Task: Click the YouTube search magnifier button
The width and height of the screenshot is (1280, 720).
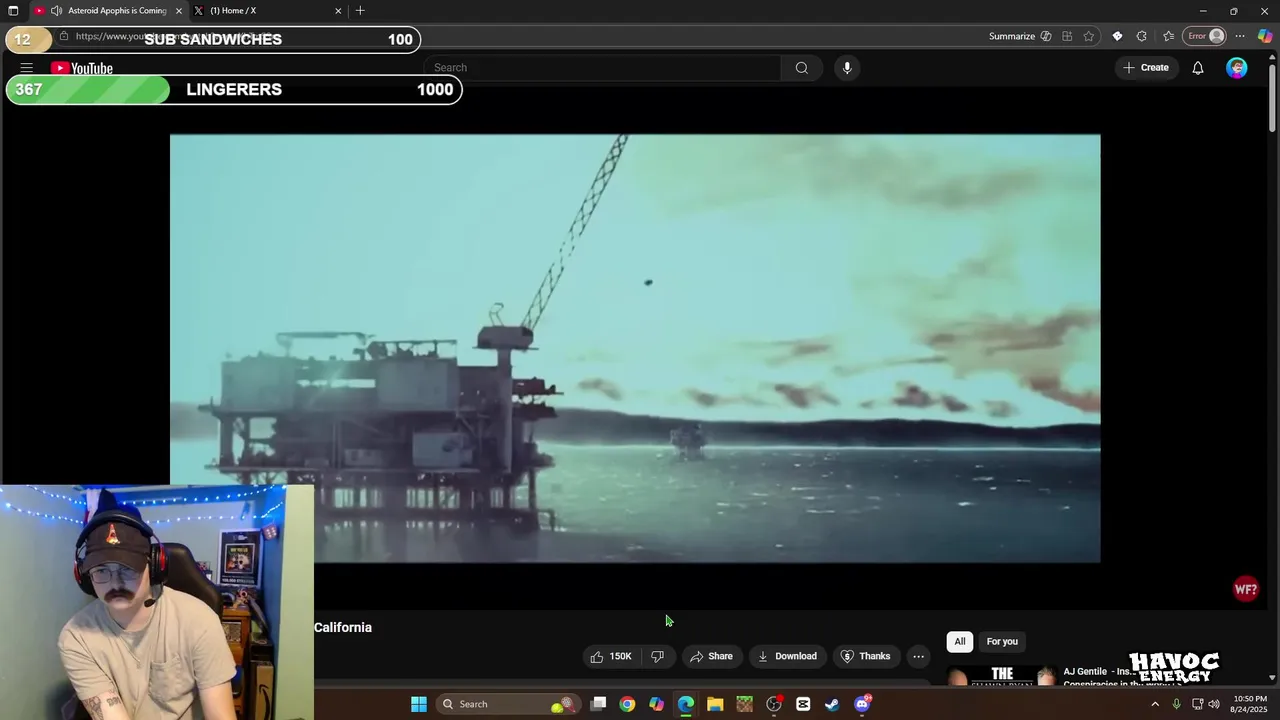Action: coord(801,68)
